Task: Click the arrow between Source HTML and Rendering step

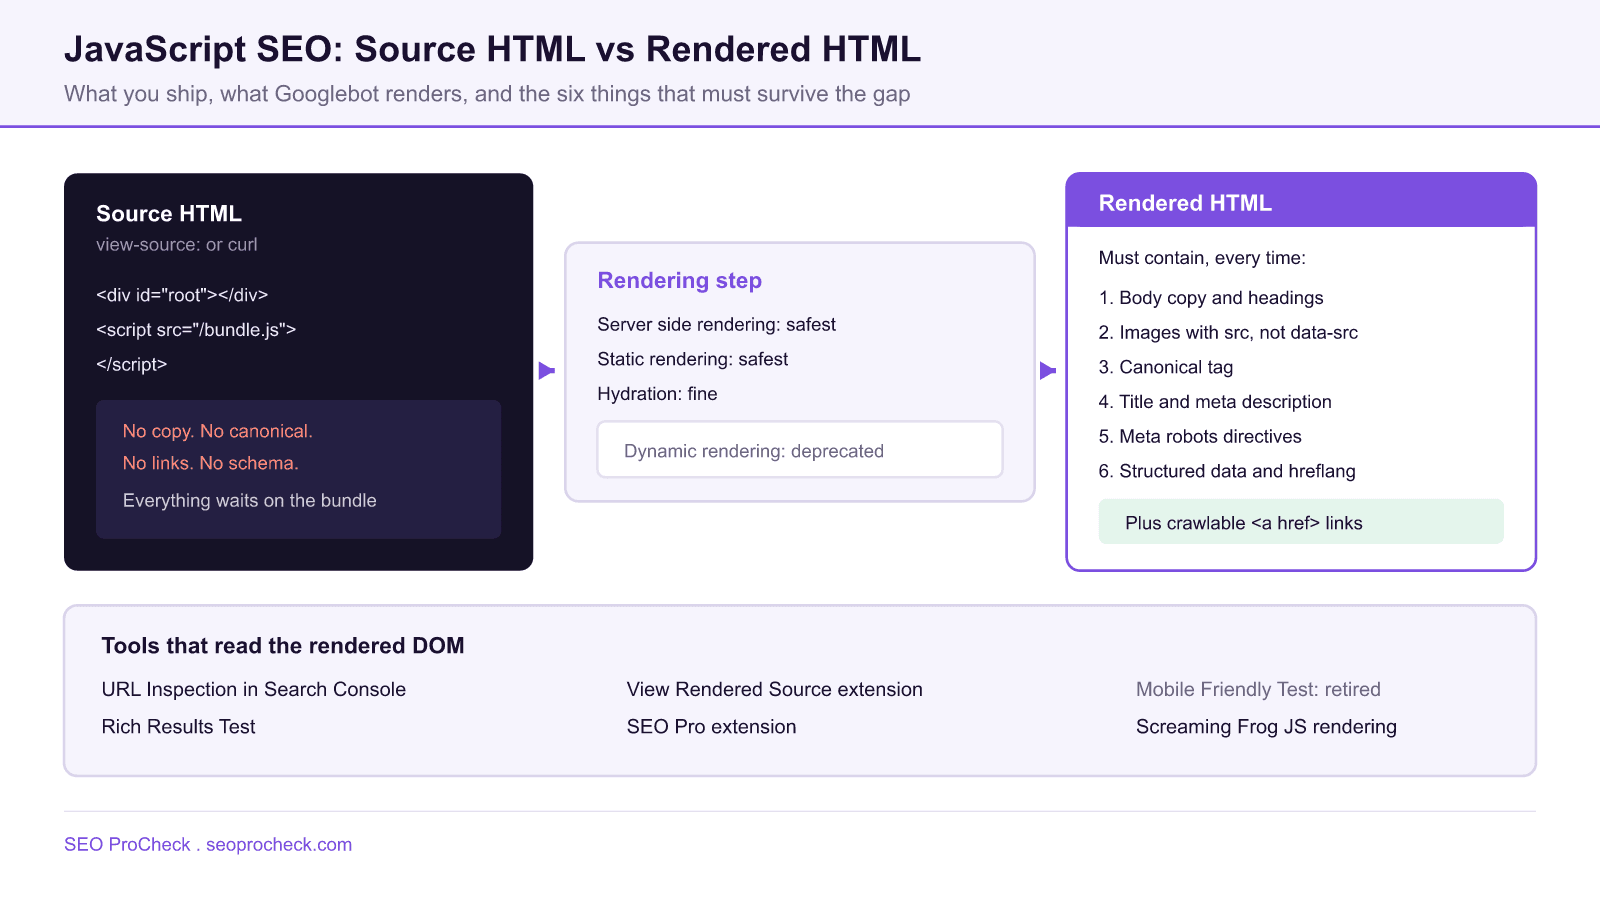Action: click(547, 371)
